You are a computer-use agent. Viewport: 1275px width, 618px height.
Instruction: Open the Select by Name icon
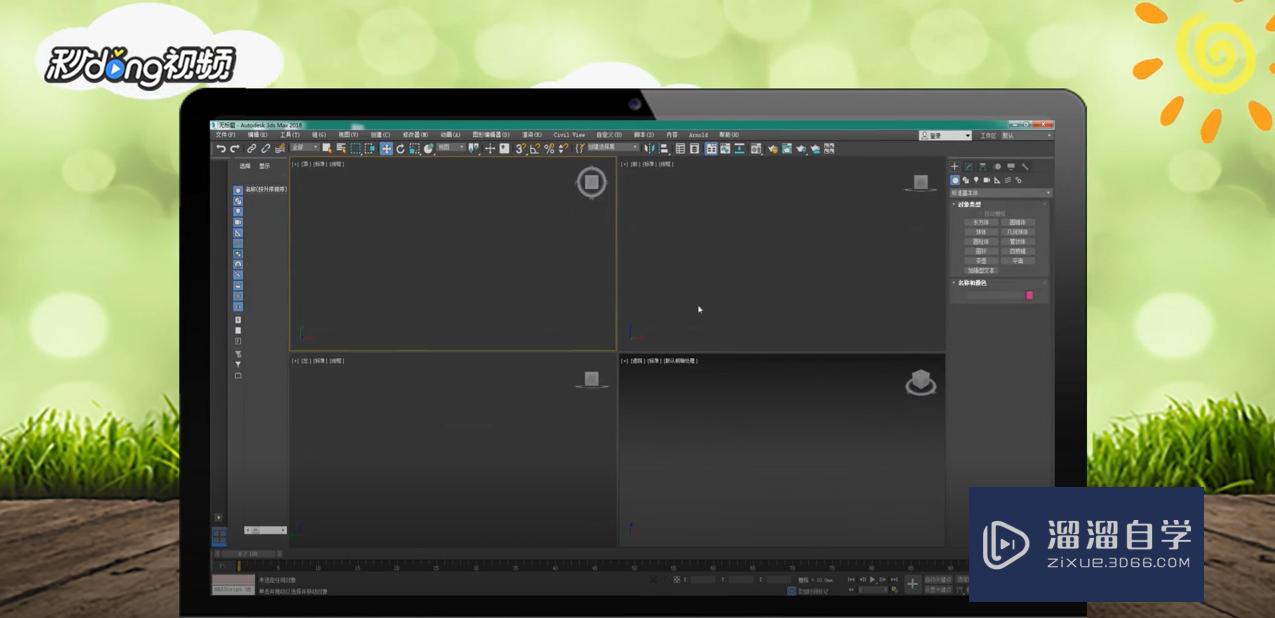click(x=340, y=148)
